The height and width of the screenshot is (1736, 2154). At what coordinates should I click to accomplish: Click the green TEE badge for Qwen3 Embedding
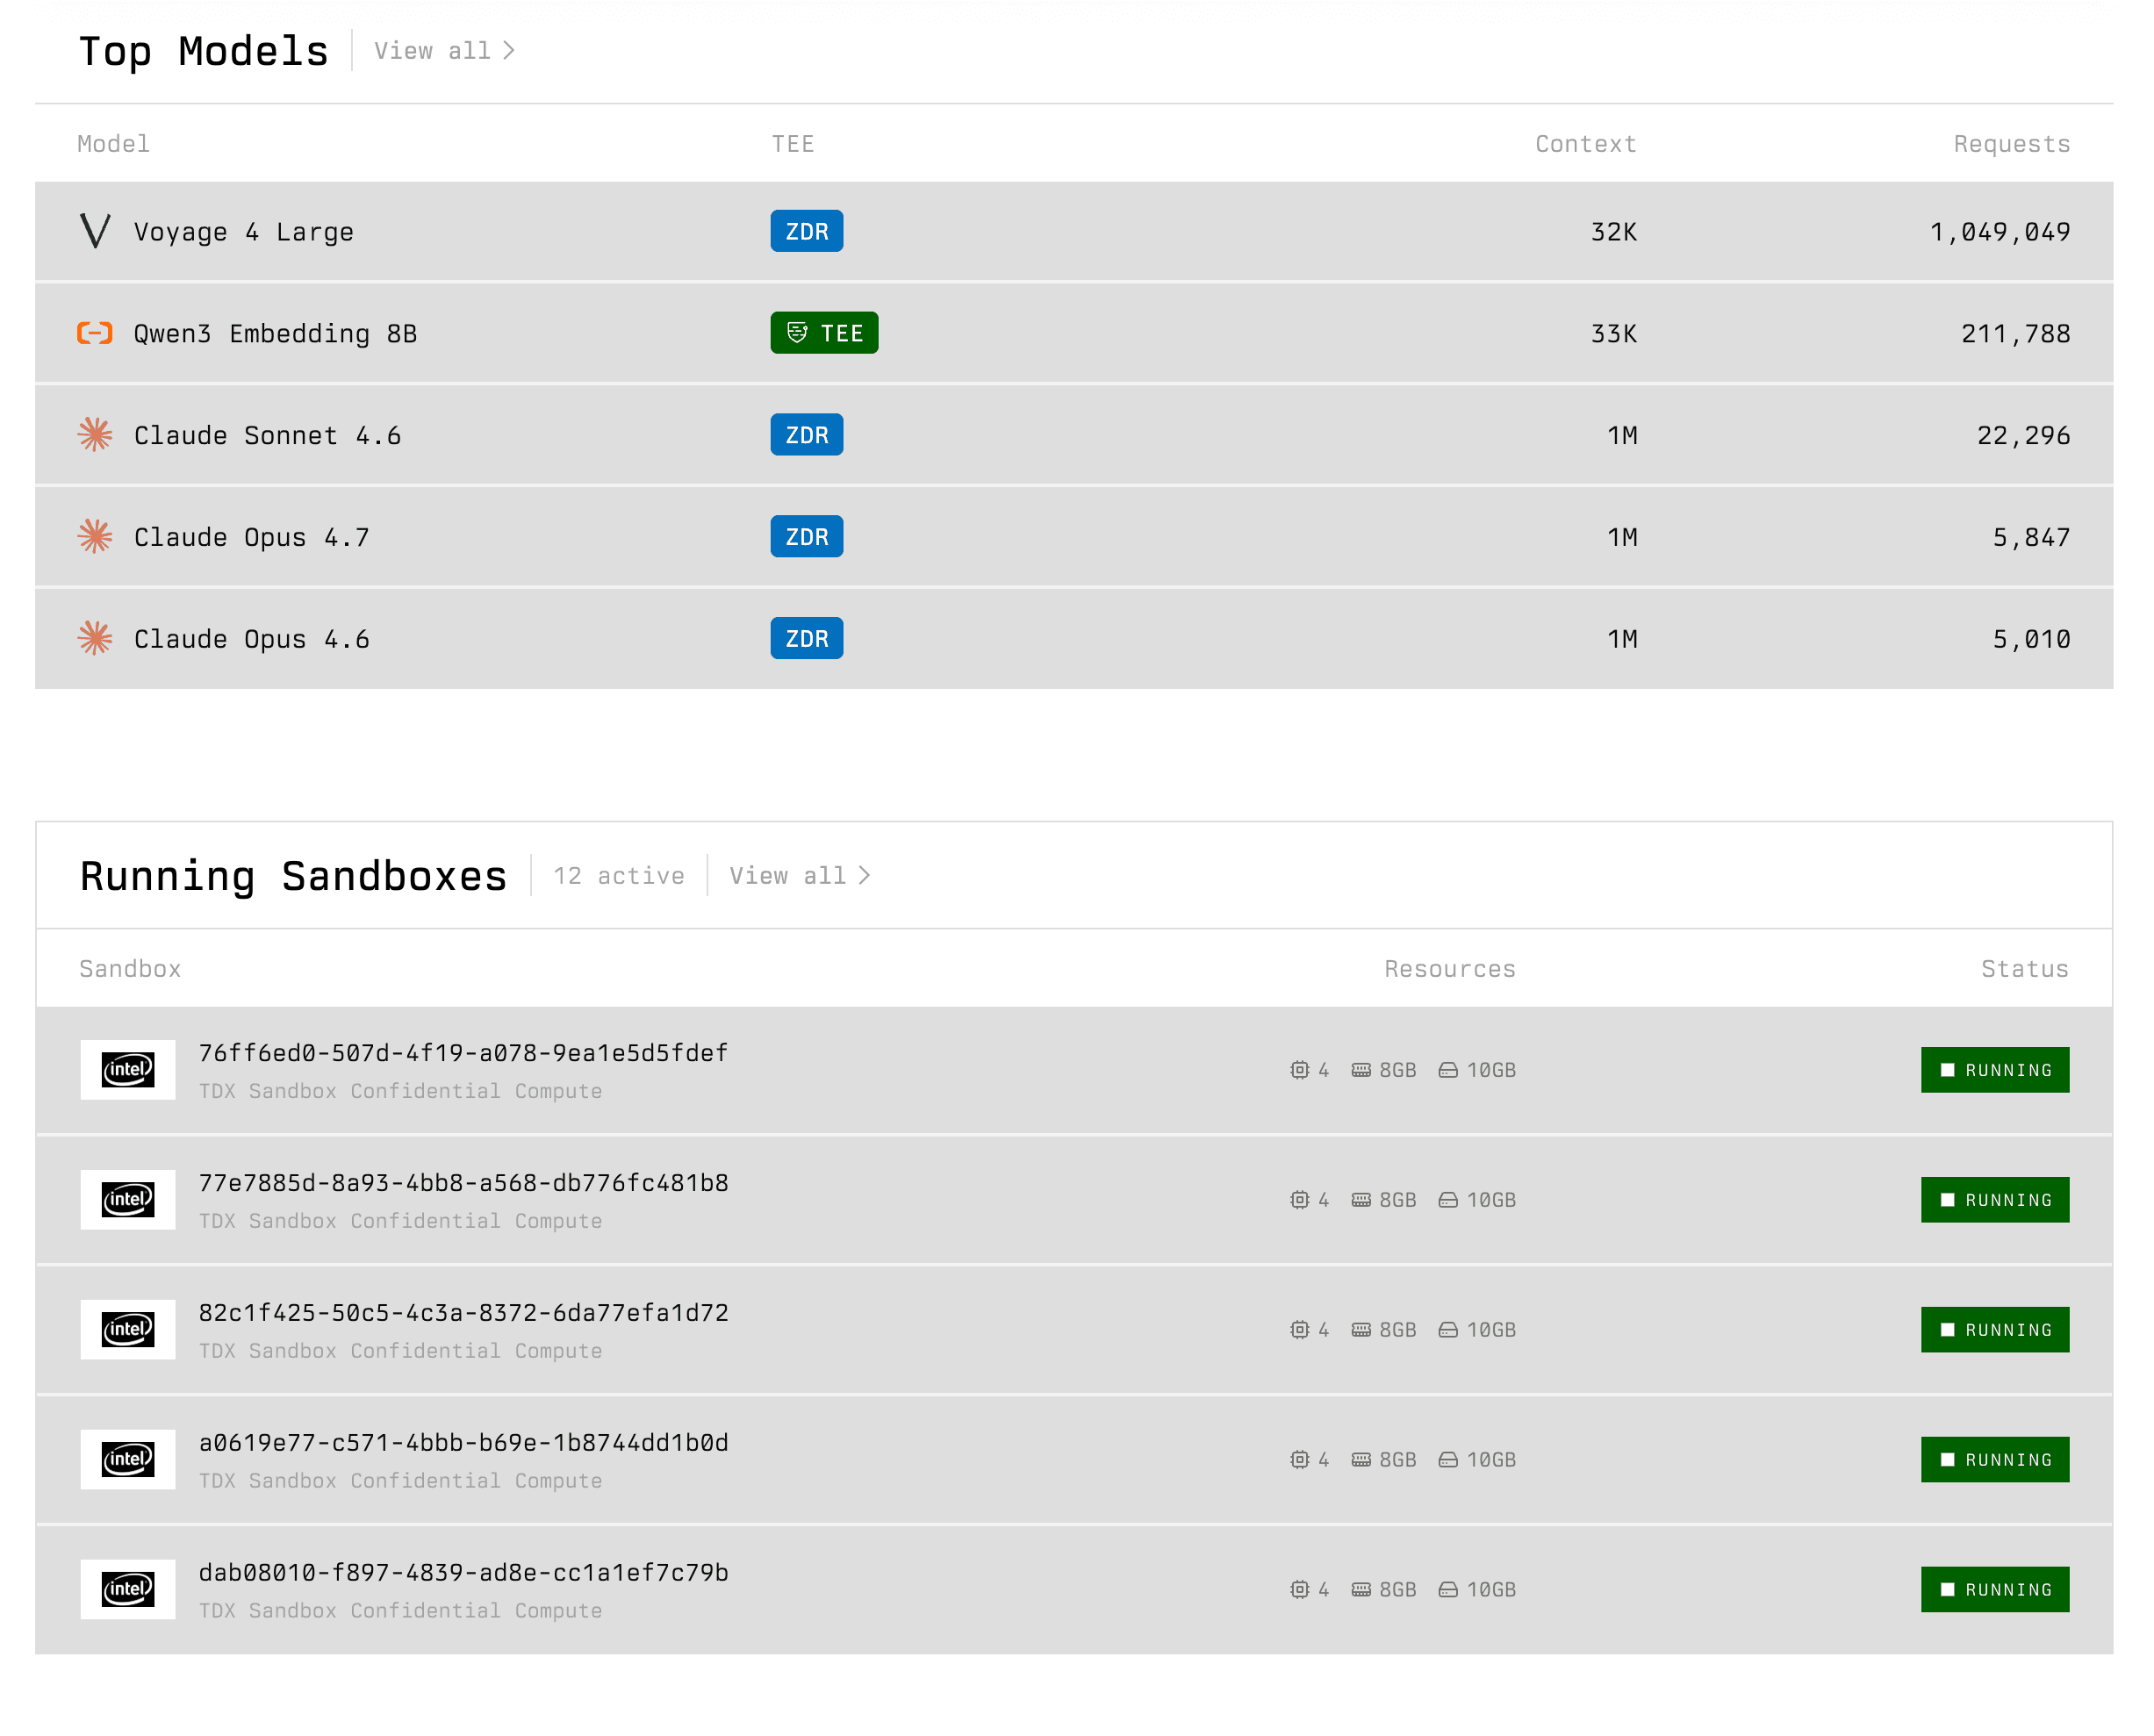pyautogui.click(x=824, y=333)
